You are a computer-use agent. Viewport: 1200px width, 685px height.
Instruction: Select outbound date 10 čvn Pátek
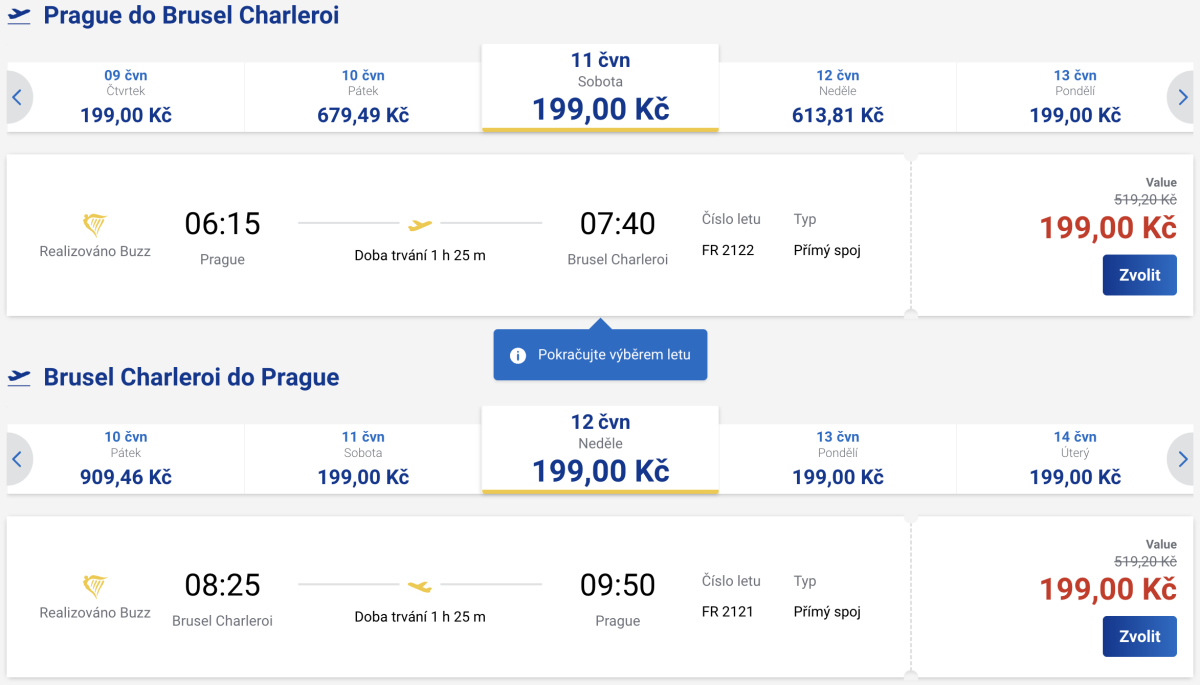pyautogui.click(x=363, y=97)
